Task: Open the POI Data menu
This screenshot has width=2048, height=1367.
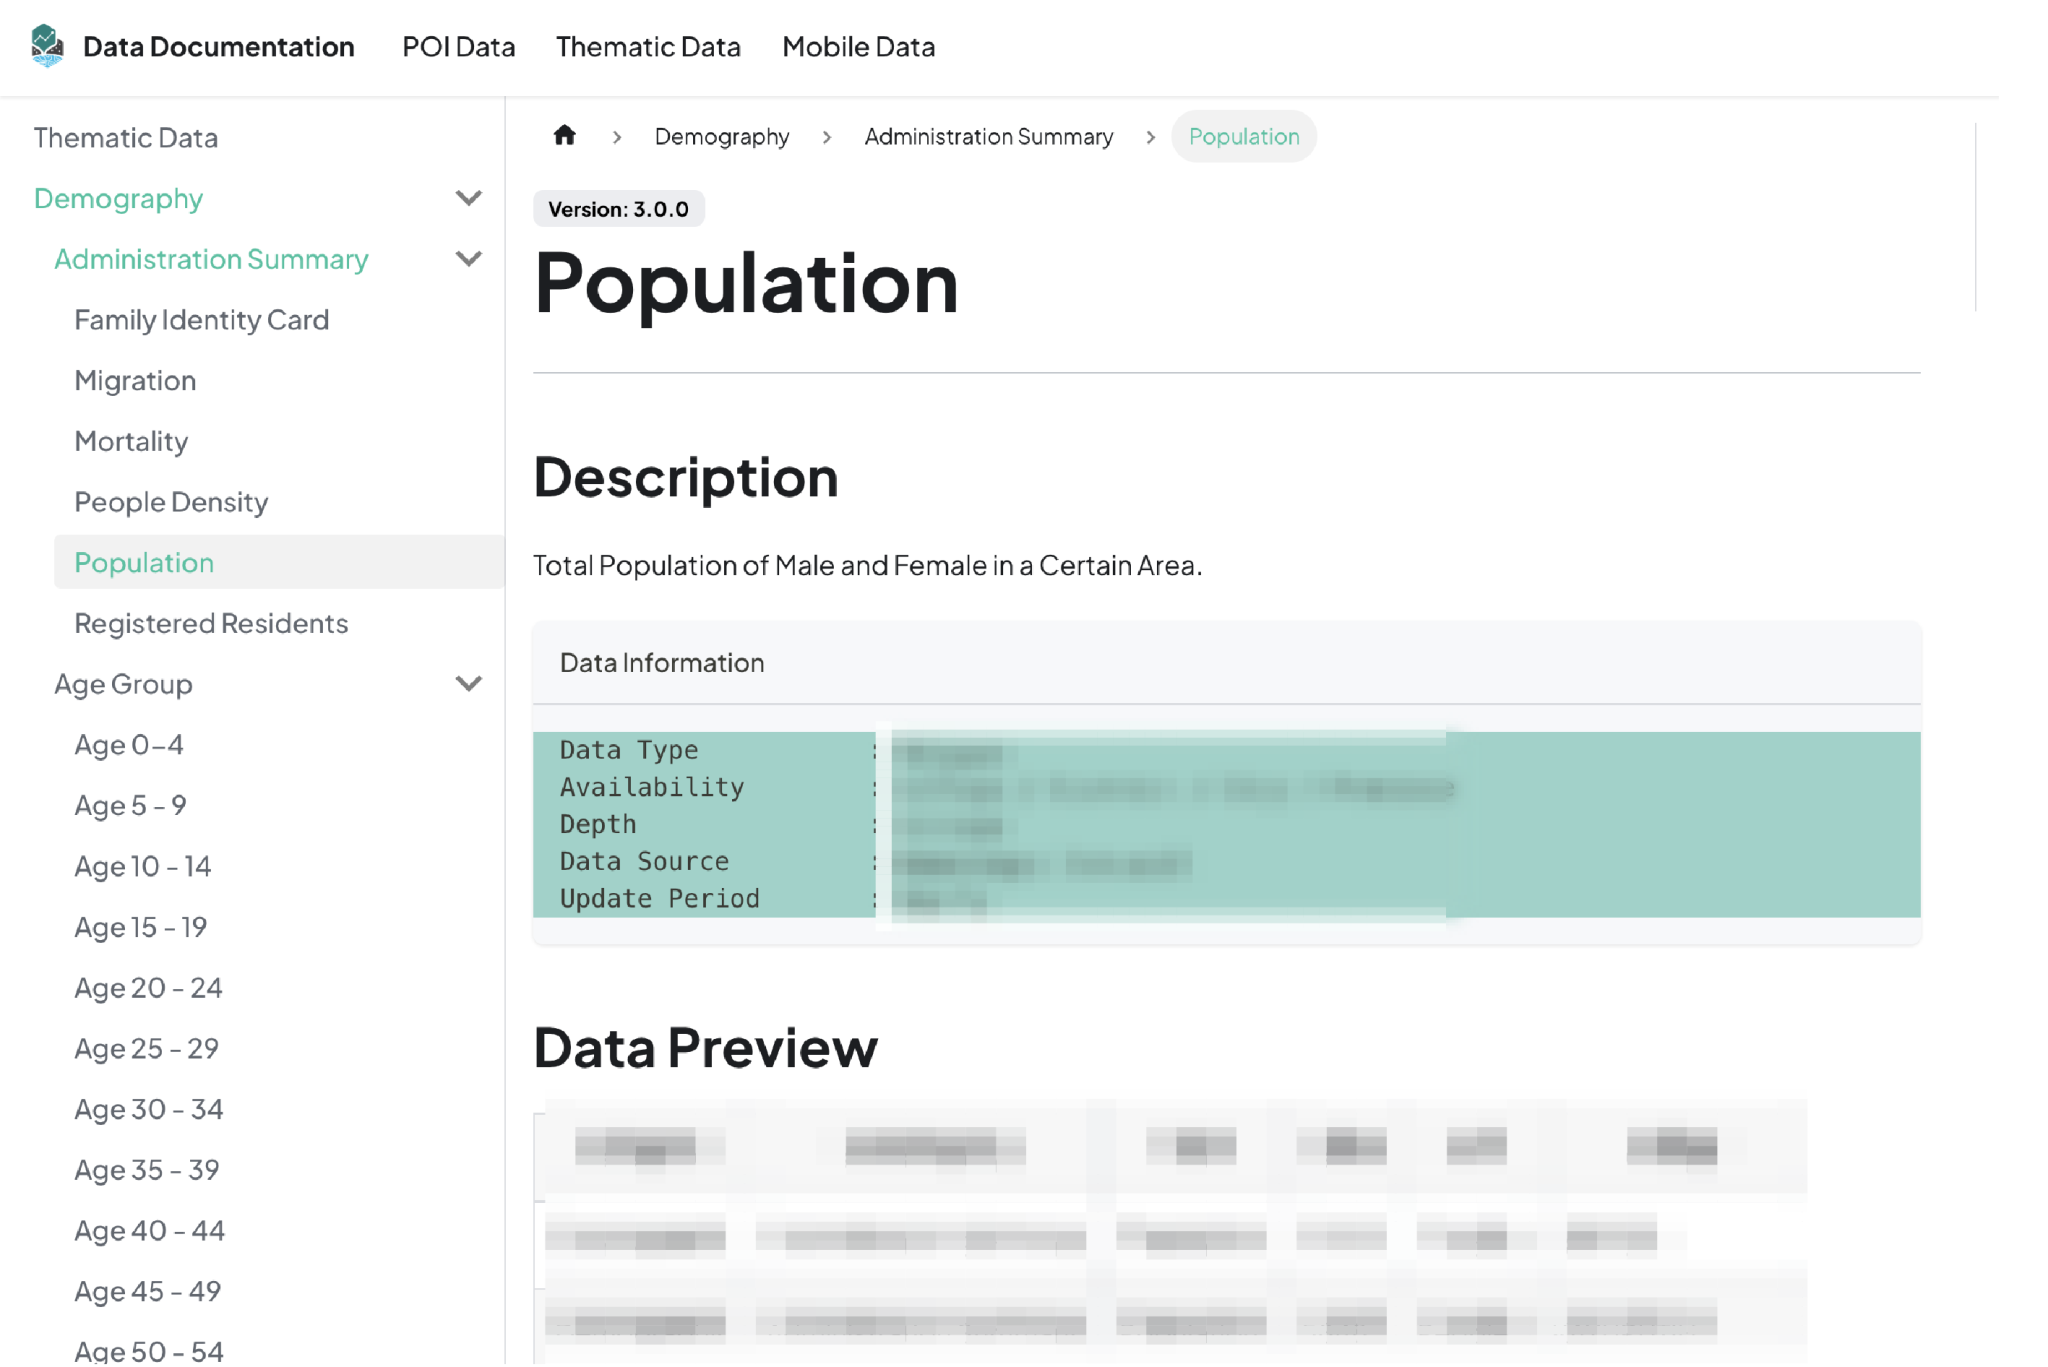Action: [458, 47]
